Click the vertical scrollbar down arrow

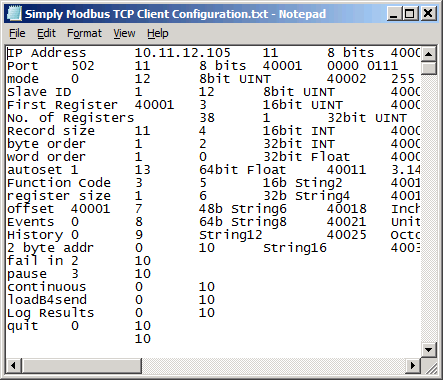click(429, 350)
